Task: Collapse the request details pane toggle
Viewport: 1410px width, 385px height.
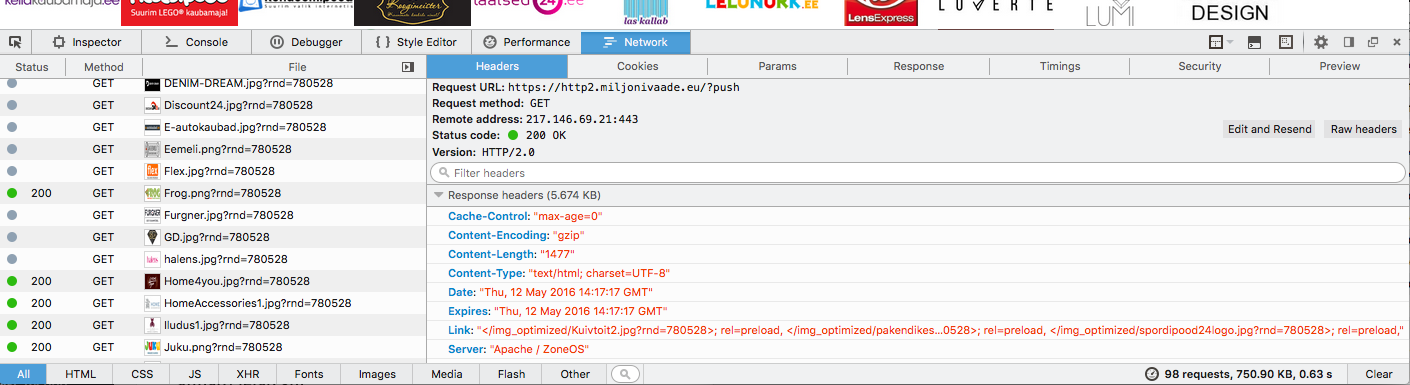Action: click(407, 67)
